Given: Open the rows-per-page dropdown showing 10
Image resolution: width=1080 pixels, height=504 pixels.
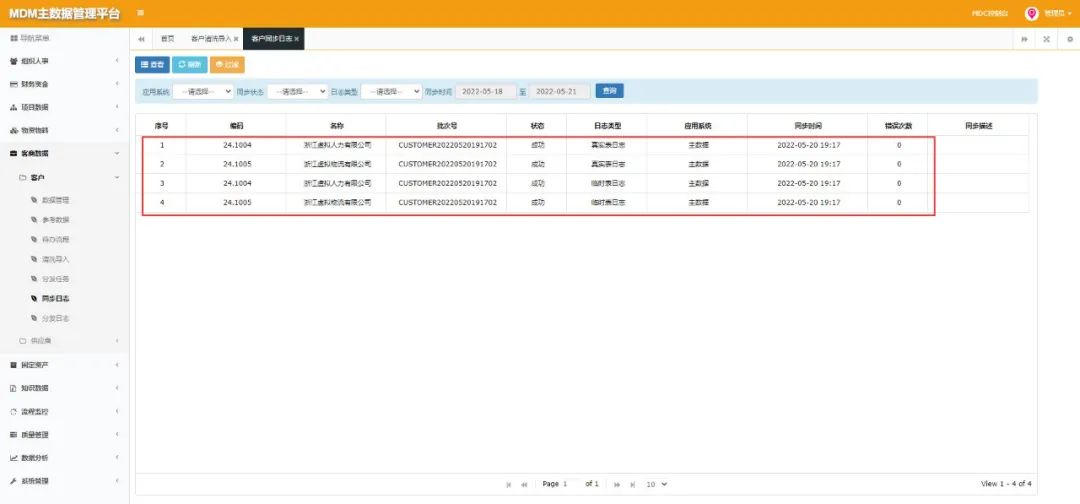Looking at the screenshot, I should 656,484.
